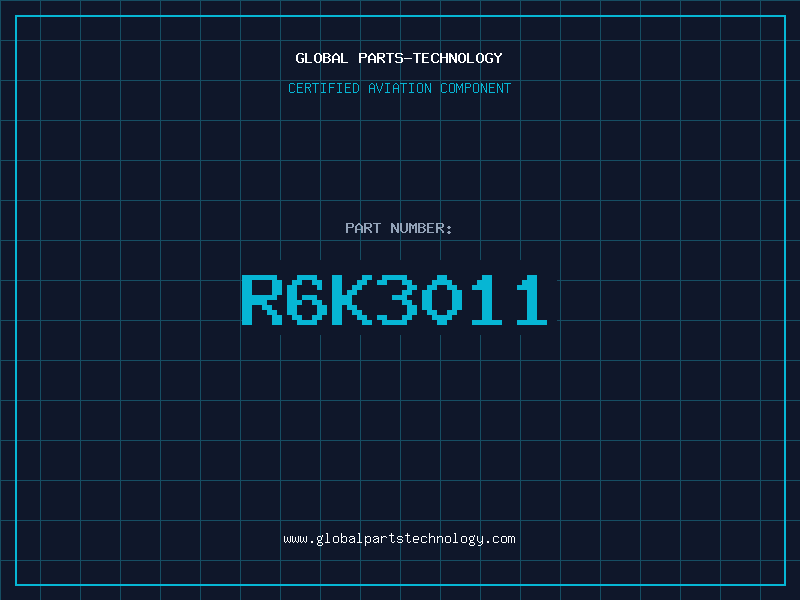Image resolution: width=800 pixels, height=600 pixels.
Task: Select the large part number R6K3011
Action: [395, 300]
